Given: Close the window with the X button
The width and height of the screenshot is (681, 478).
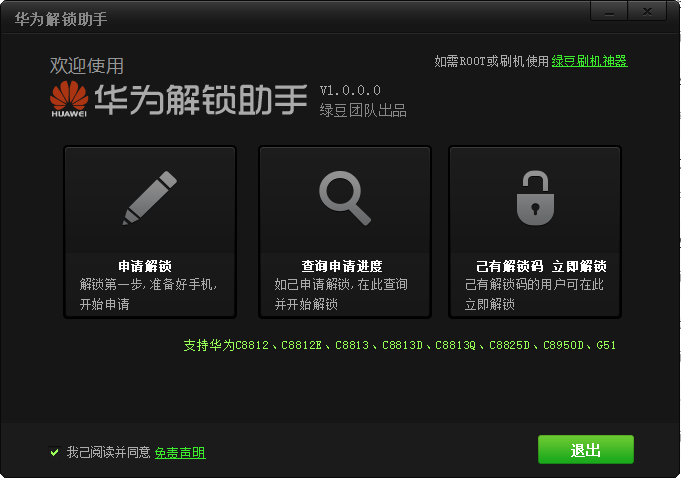Looking at the screenshot, I should point(647,12).
